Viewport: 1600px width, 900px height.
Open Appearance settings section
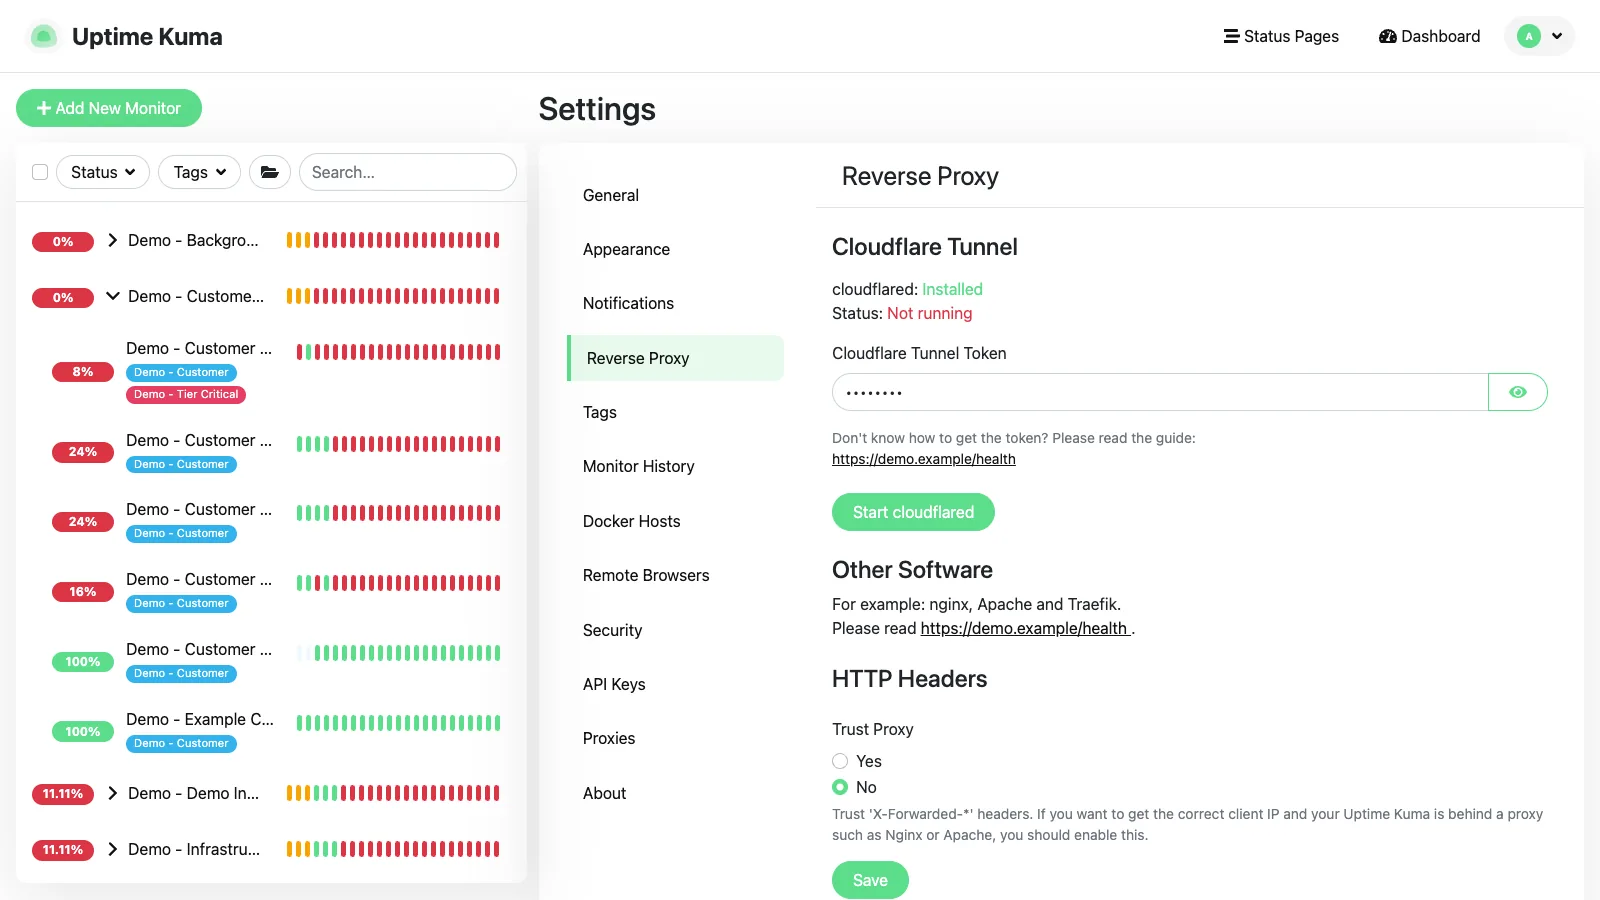675,249
